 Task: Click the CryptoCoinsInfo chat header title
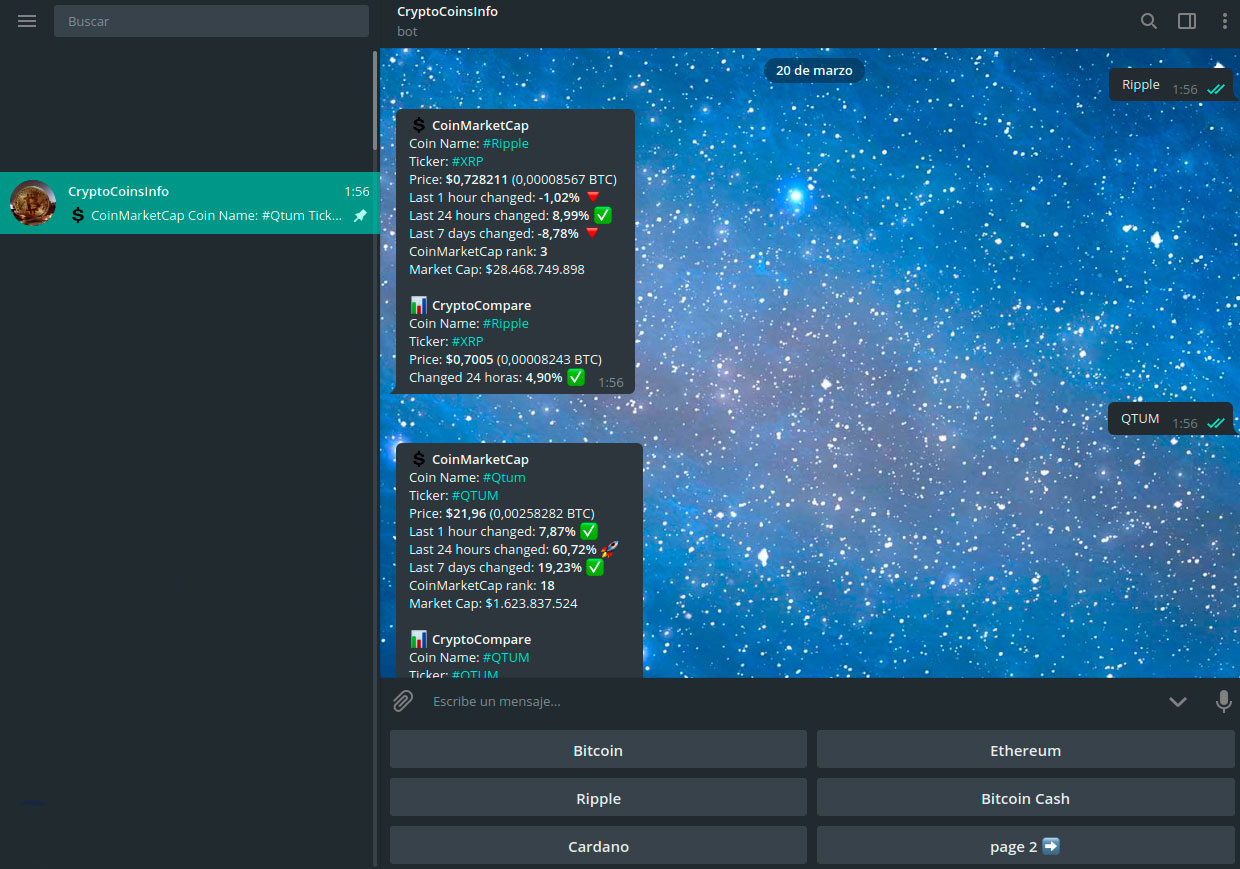(447, 12)
